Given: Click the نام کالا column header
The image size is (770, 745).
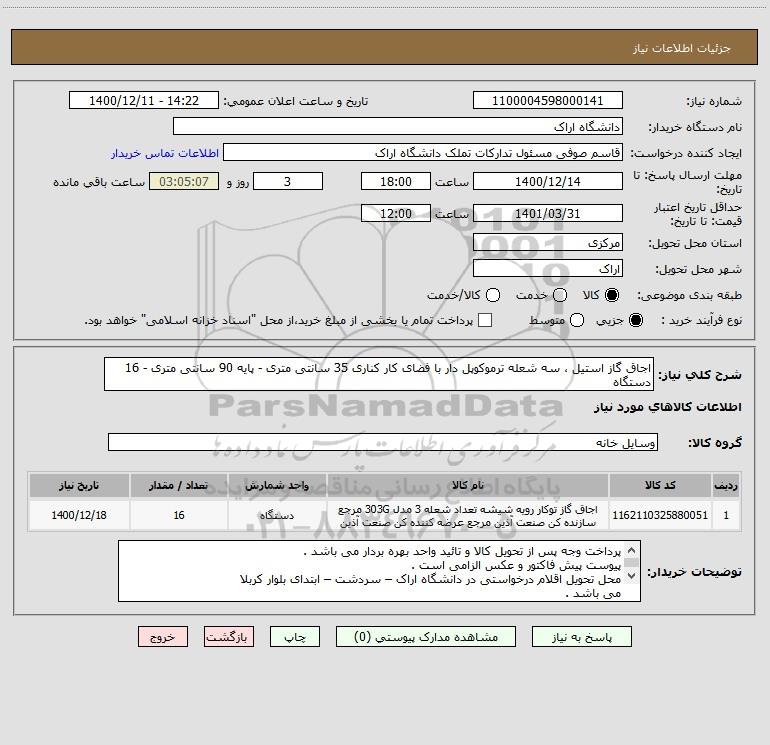Looking at the screenshot, I should point(468,485).
